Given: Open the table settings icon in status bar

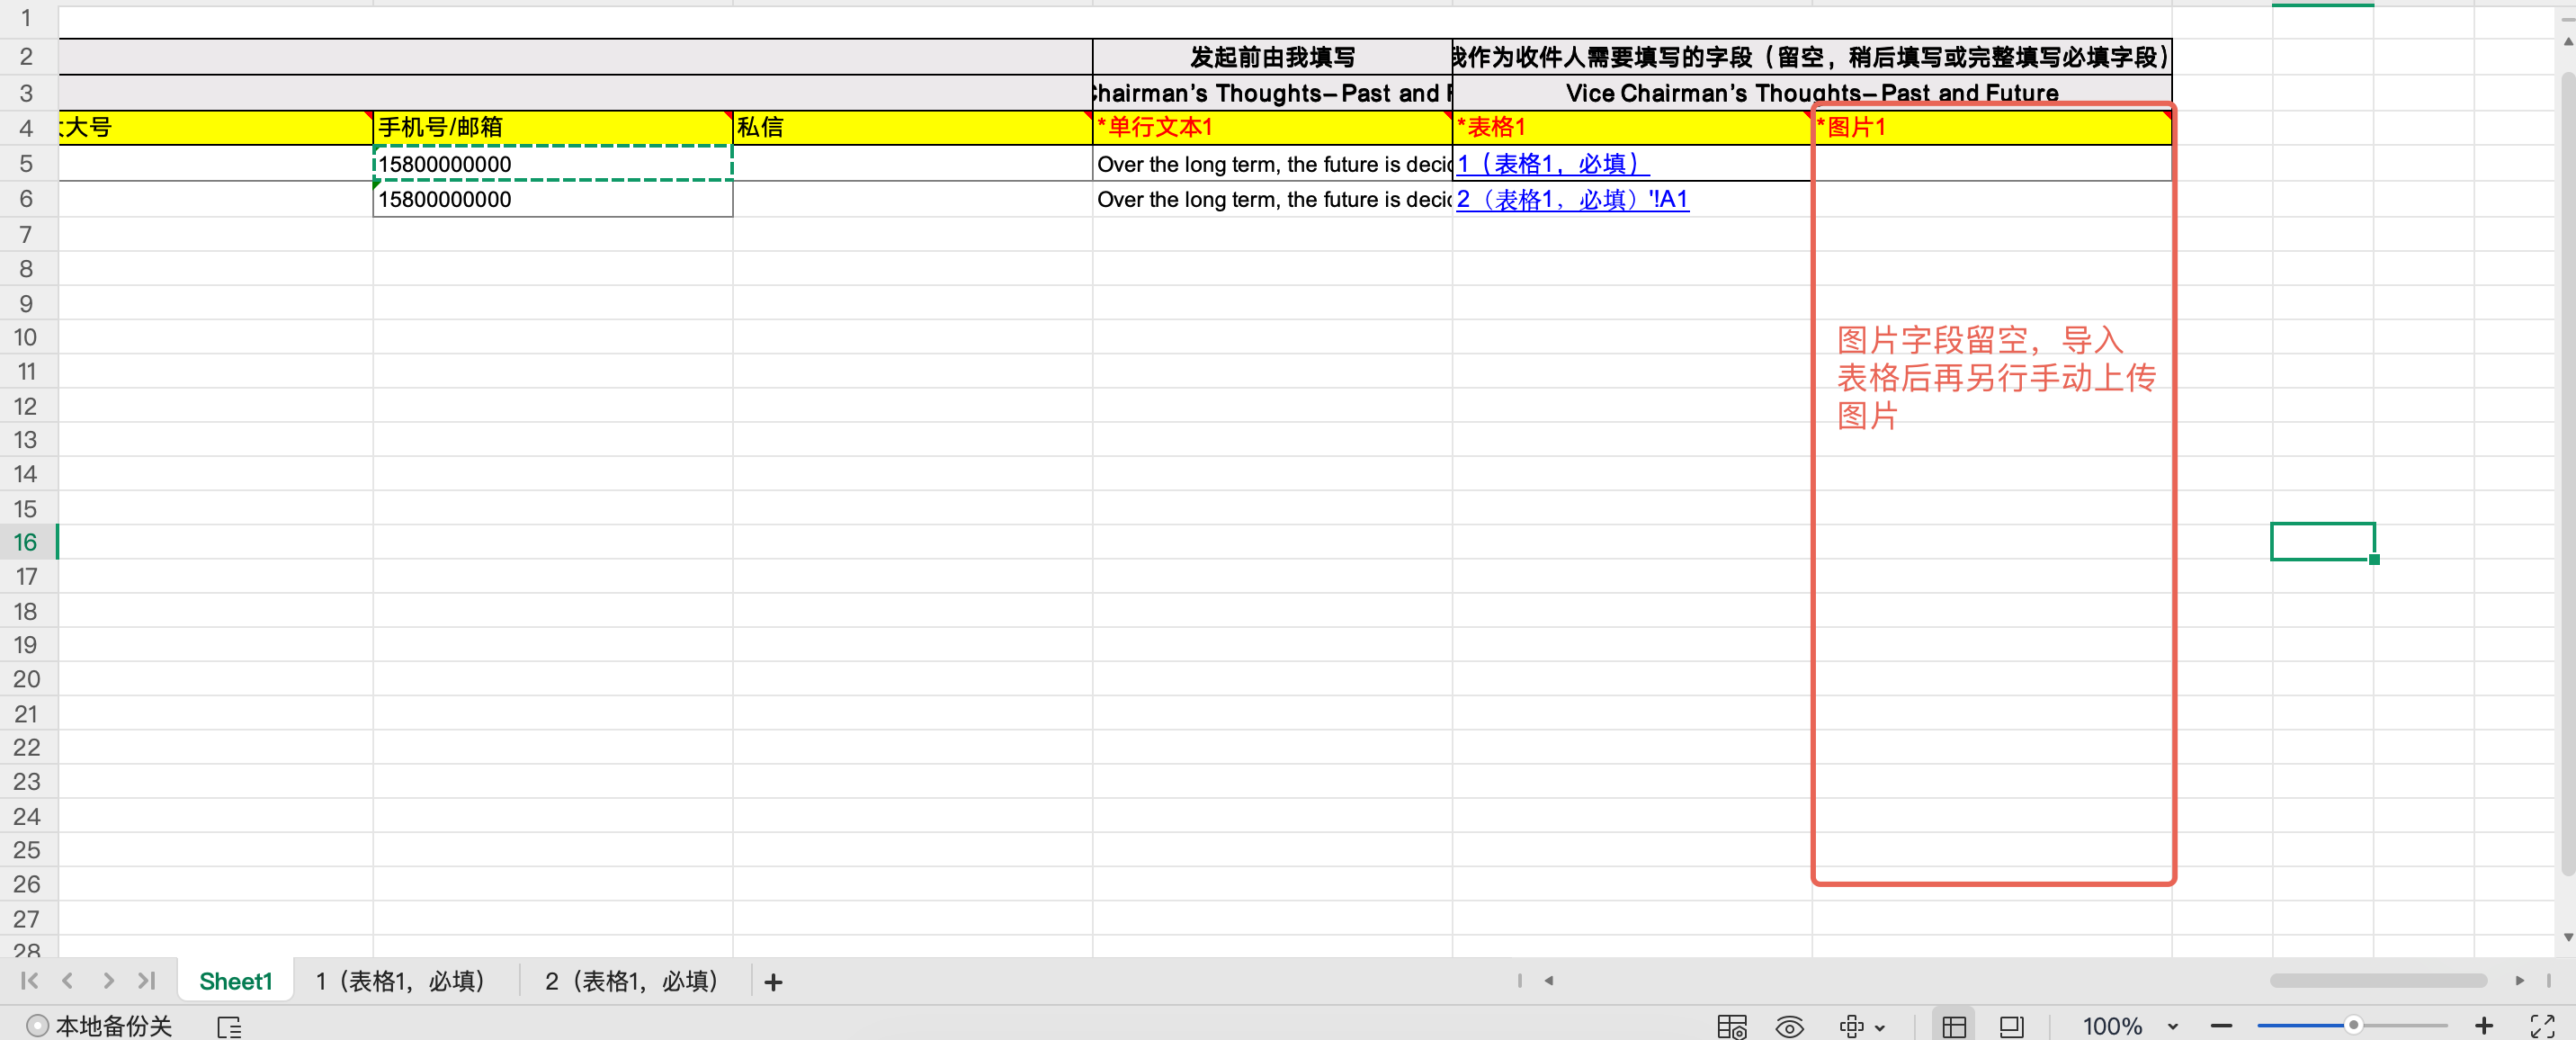Looking at the screenshot, I should pos(1731,1026).
